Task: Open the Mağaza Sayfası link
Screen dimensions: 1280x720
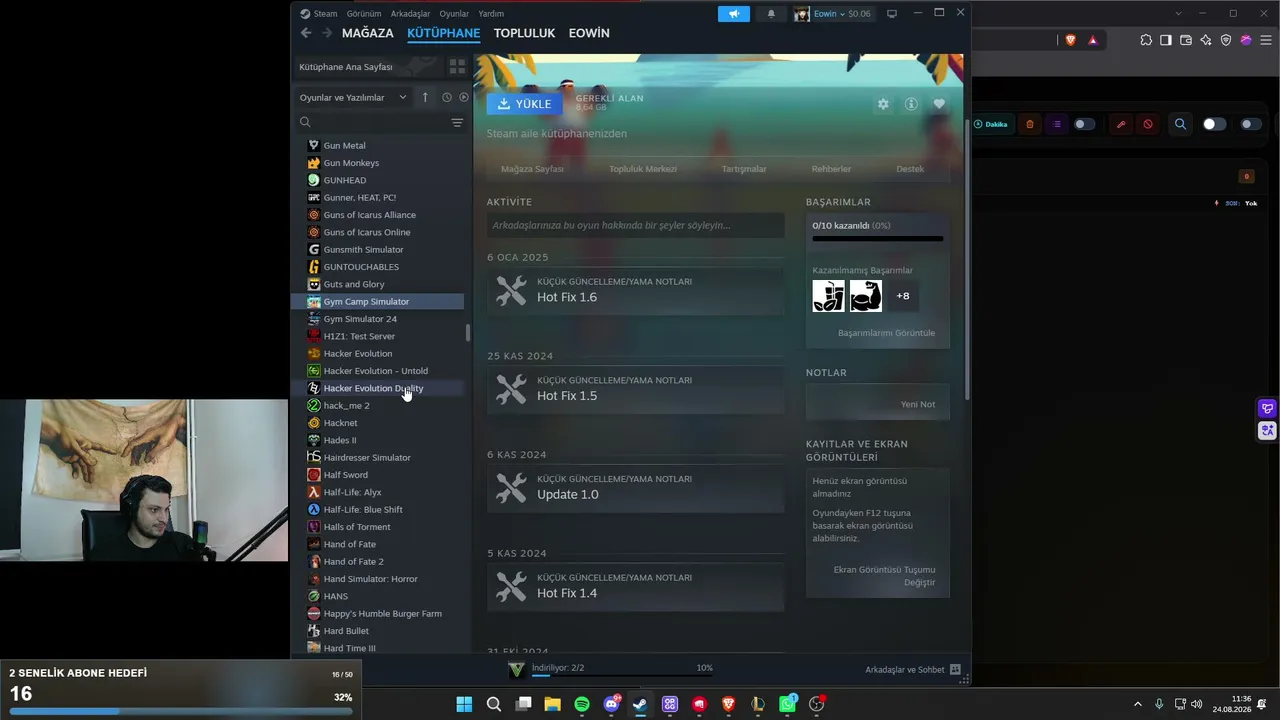Action: click(532, 169)
